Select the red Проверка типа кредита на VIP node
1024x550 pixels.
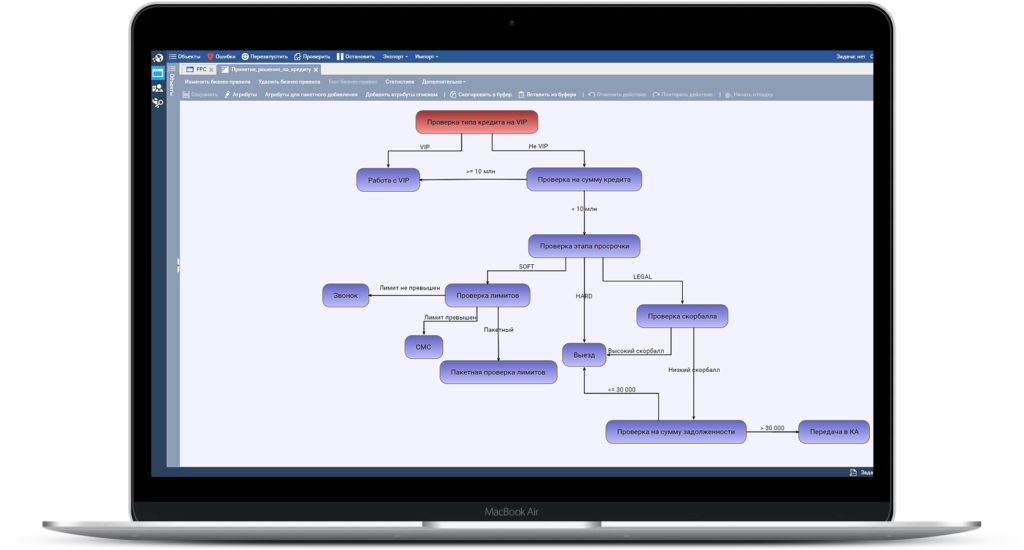(477, 122)
